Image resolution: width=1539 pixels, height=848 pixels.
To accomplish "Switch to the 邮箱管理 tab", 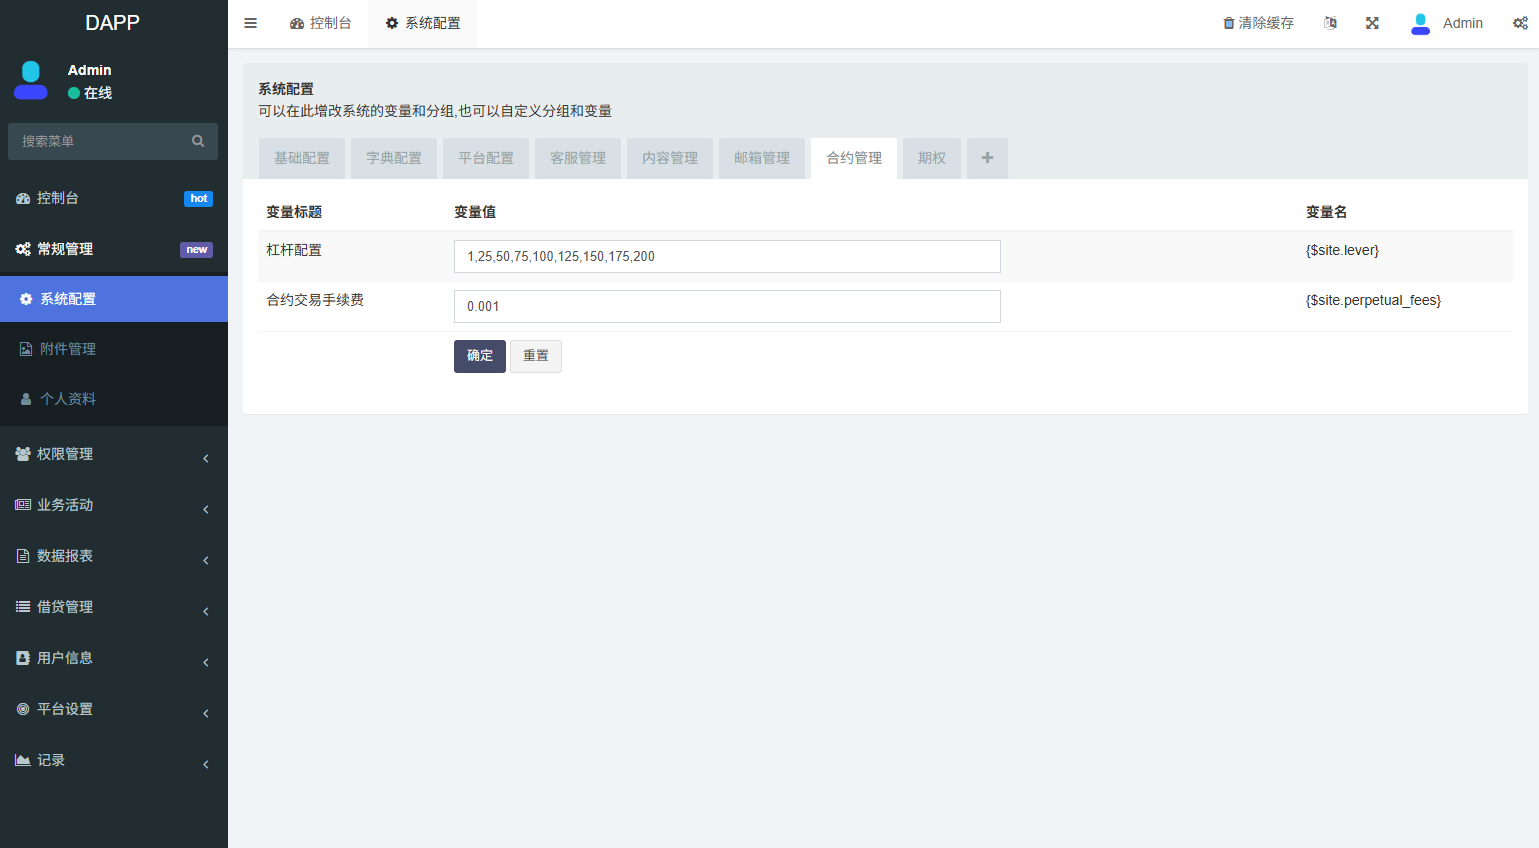I will tap(762, 158).
